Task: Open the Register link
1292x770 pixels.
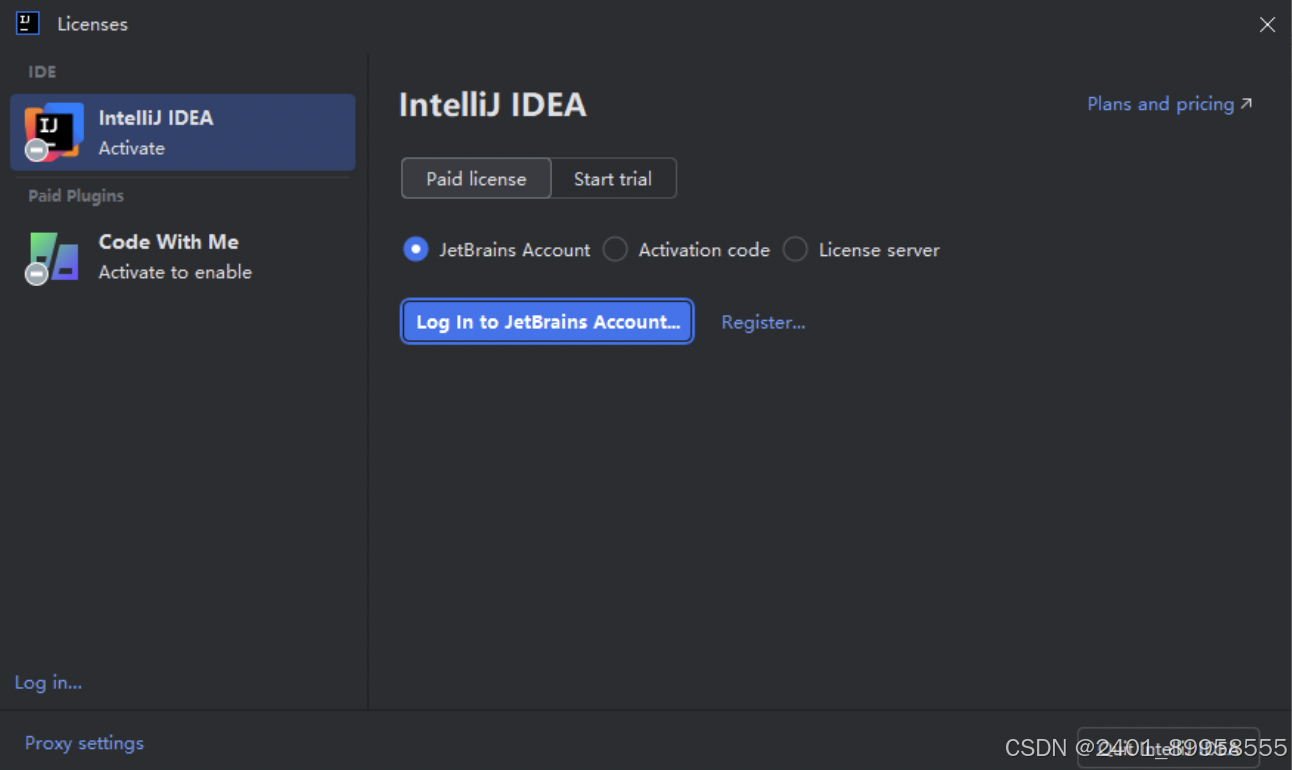Action: pos(763,322)
